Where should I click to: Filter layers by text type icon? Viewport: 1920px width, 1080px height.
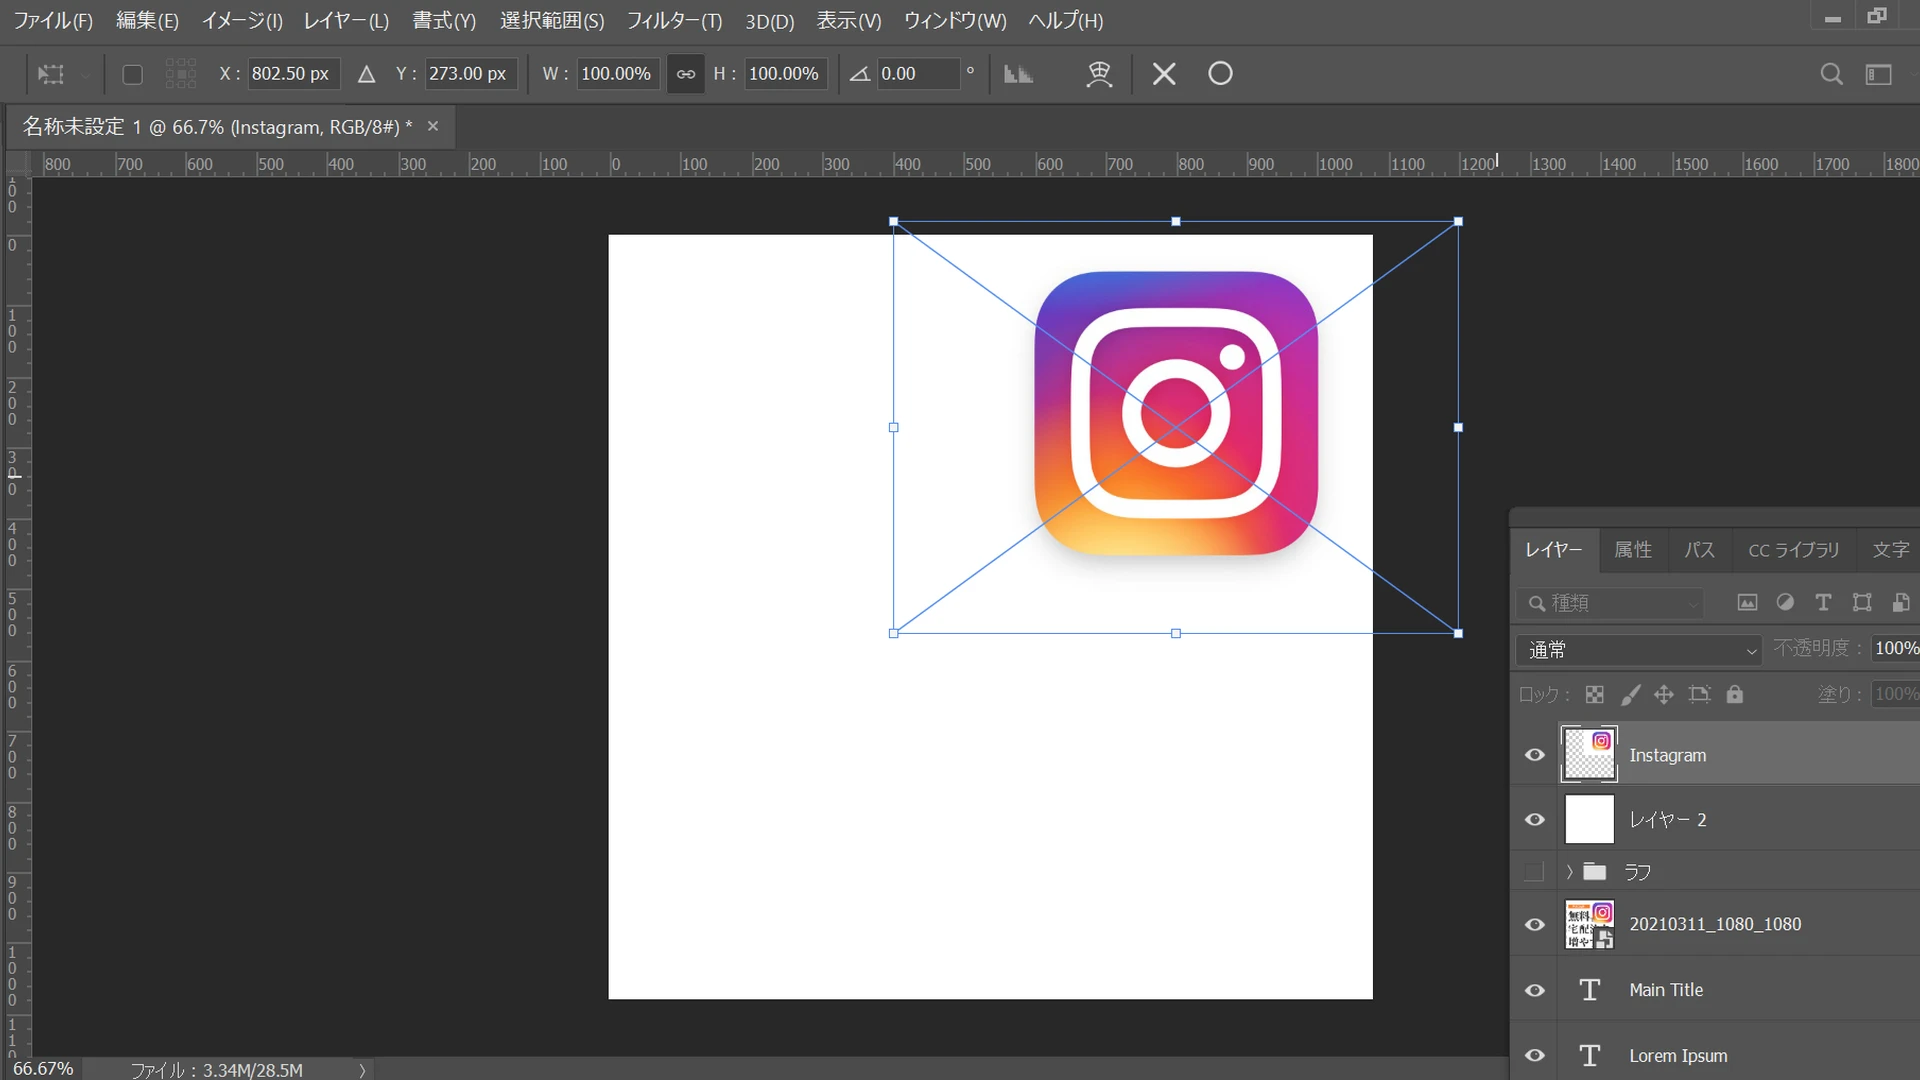point(1823,602)
